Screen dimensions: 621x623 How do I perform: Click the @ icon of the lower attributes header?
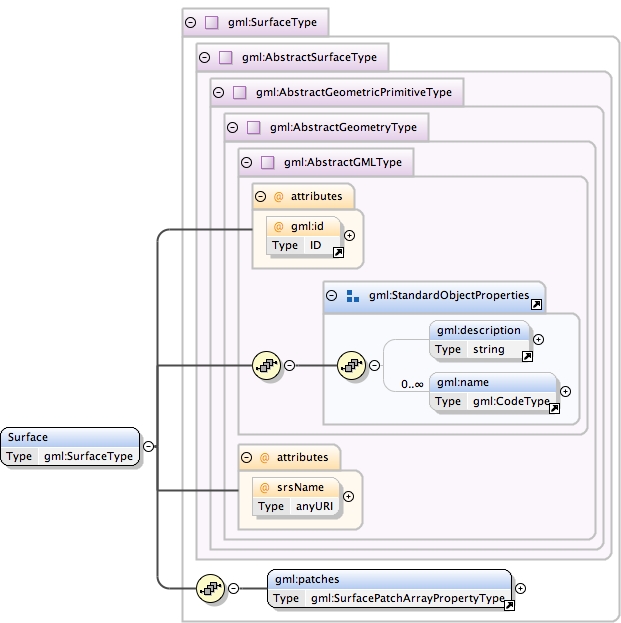[264, 457]
